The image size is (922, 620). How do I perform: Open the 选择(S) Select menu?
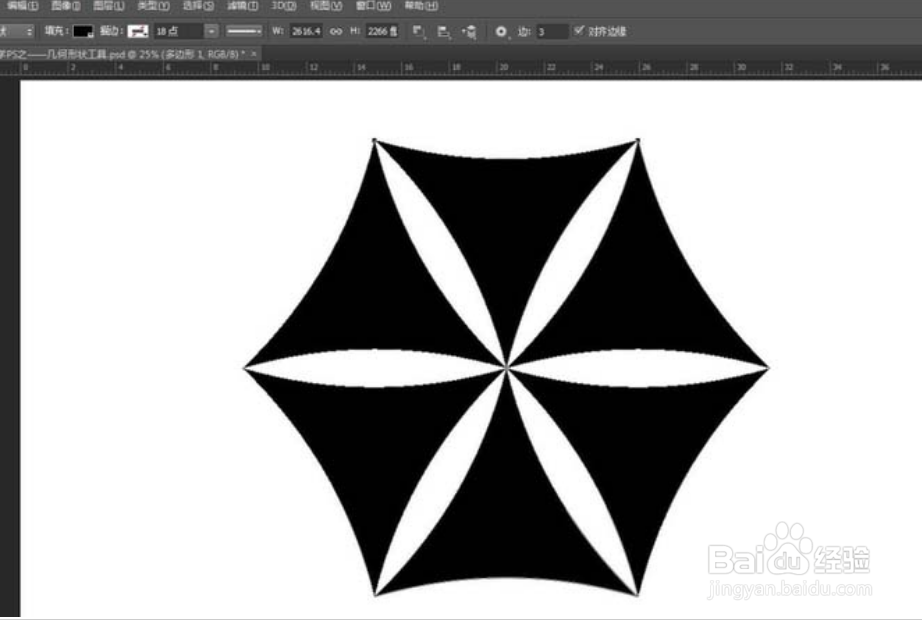click(198, 6)
